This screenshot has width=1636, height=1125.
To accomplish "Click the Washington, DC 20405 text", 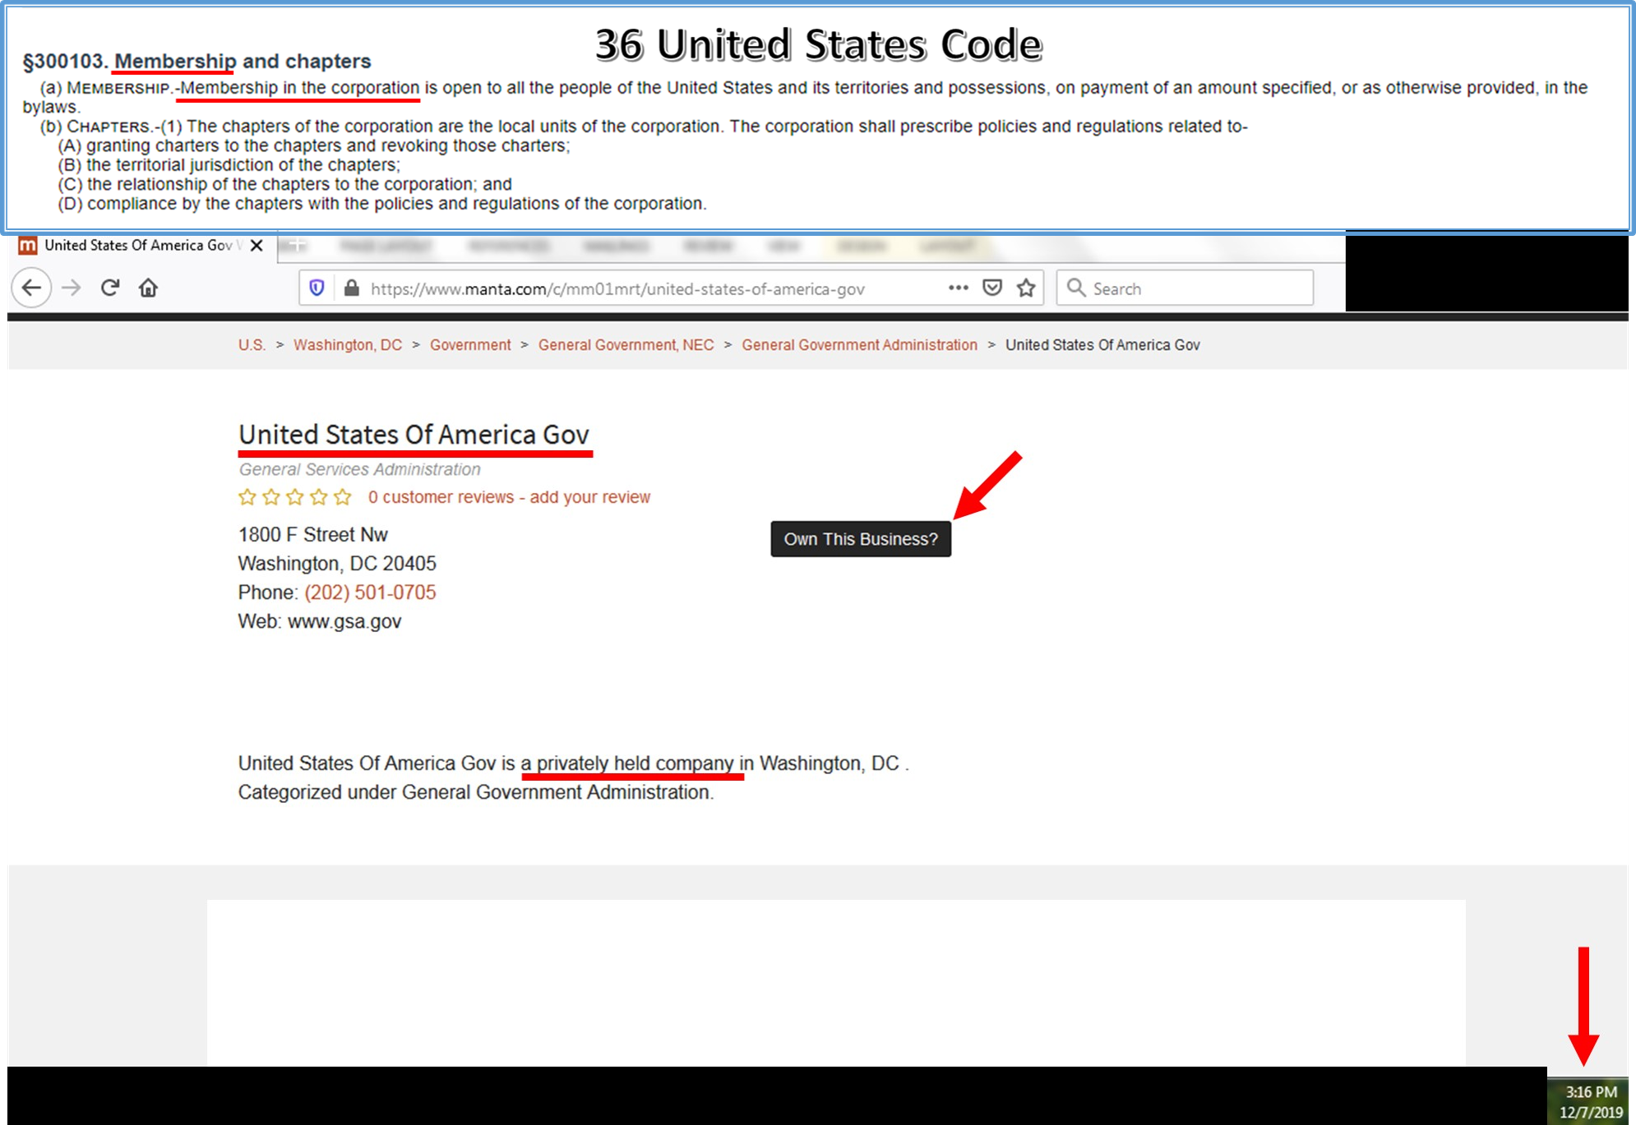I will pyautogui.click(x=337, y=564).
